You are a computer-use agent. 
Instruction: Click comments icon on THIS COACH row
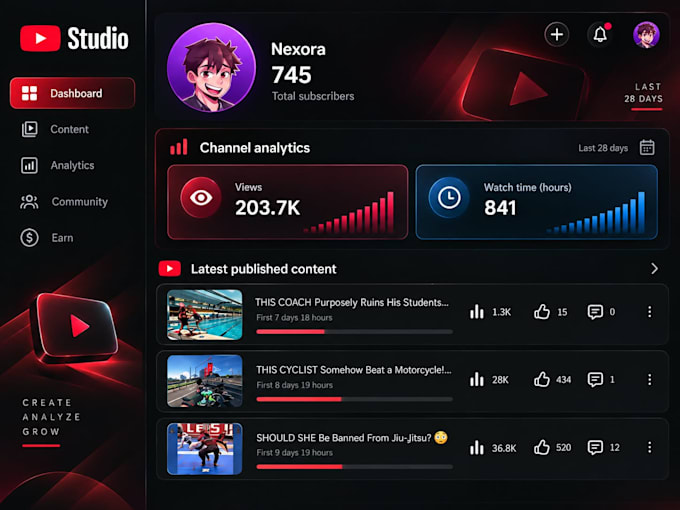595,312
